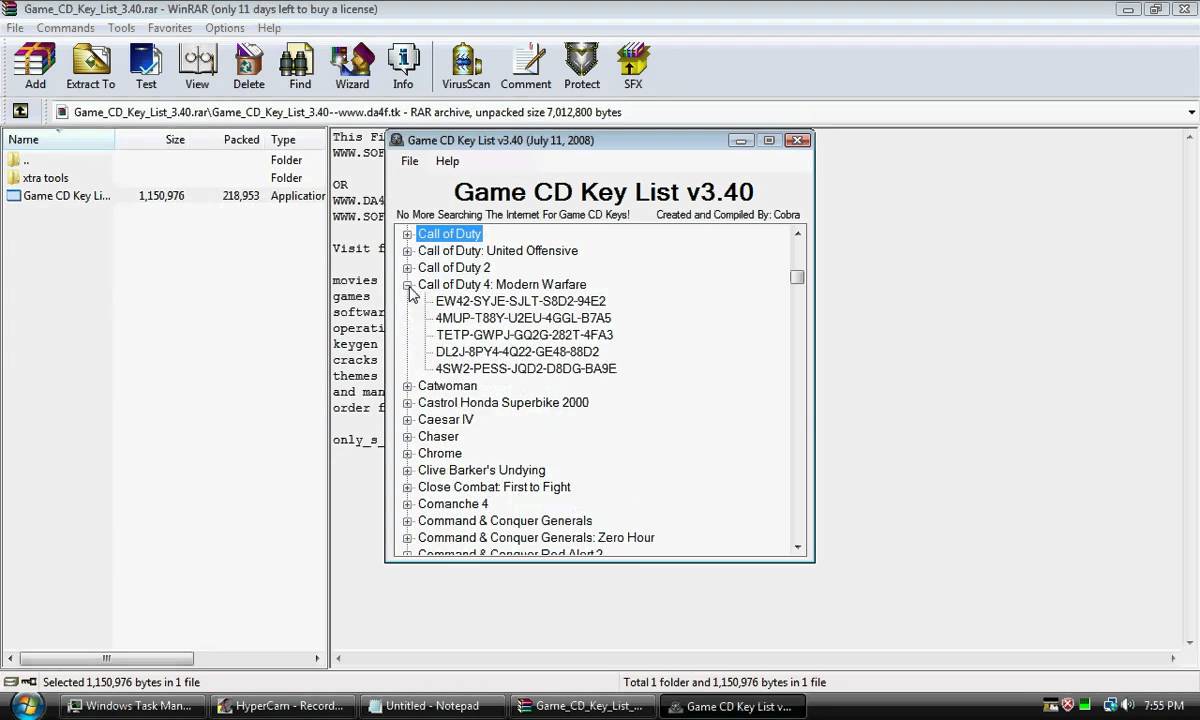The height and width of the screenshot is (720, 1200).
Task: Select the xtra tools folder
Action: point(46,178)
